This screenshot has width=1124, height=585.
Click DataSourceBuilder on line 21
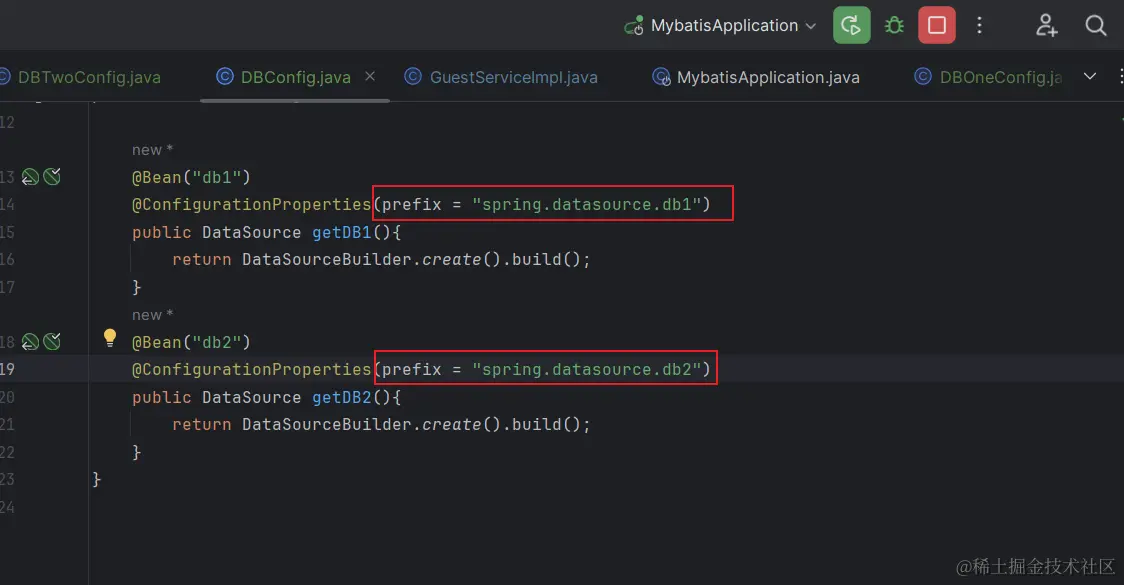(327, 424)
